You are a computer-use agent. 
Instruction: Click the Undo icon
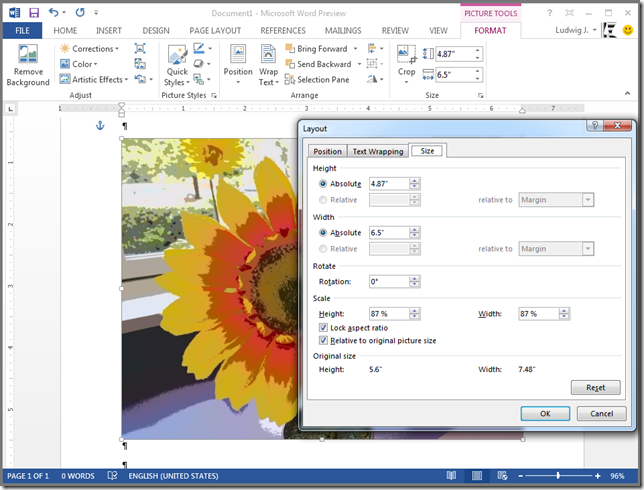[x=54, y=12]
